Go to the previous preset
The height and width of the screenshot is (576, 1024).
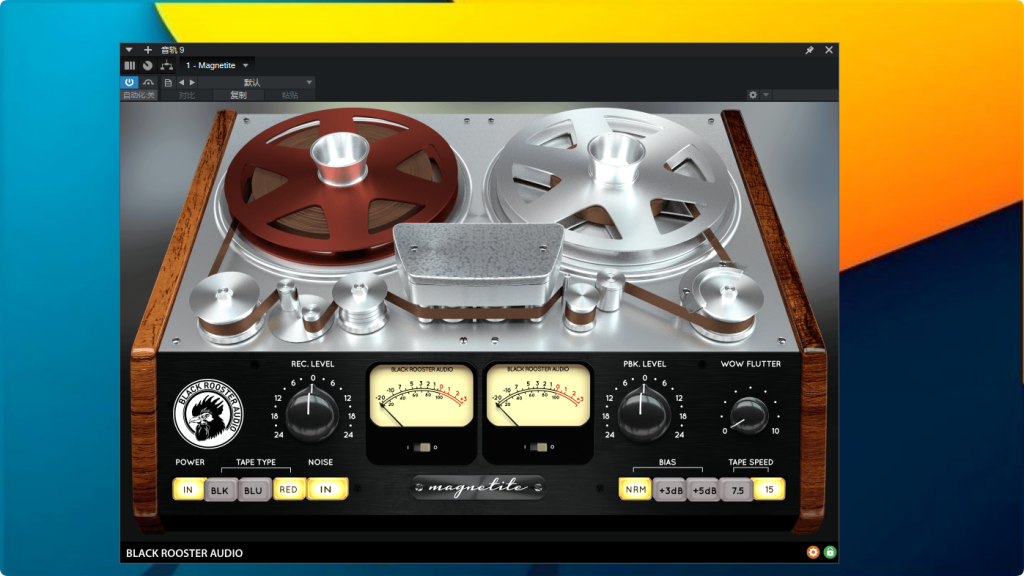point(182,82)
